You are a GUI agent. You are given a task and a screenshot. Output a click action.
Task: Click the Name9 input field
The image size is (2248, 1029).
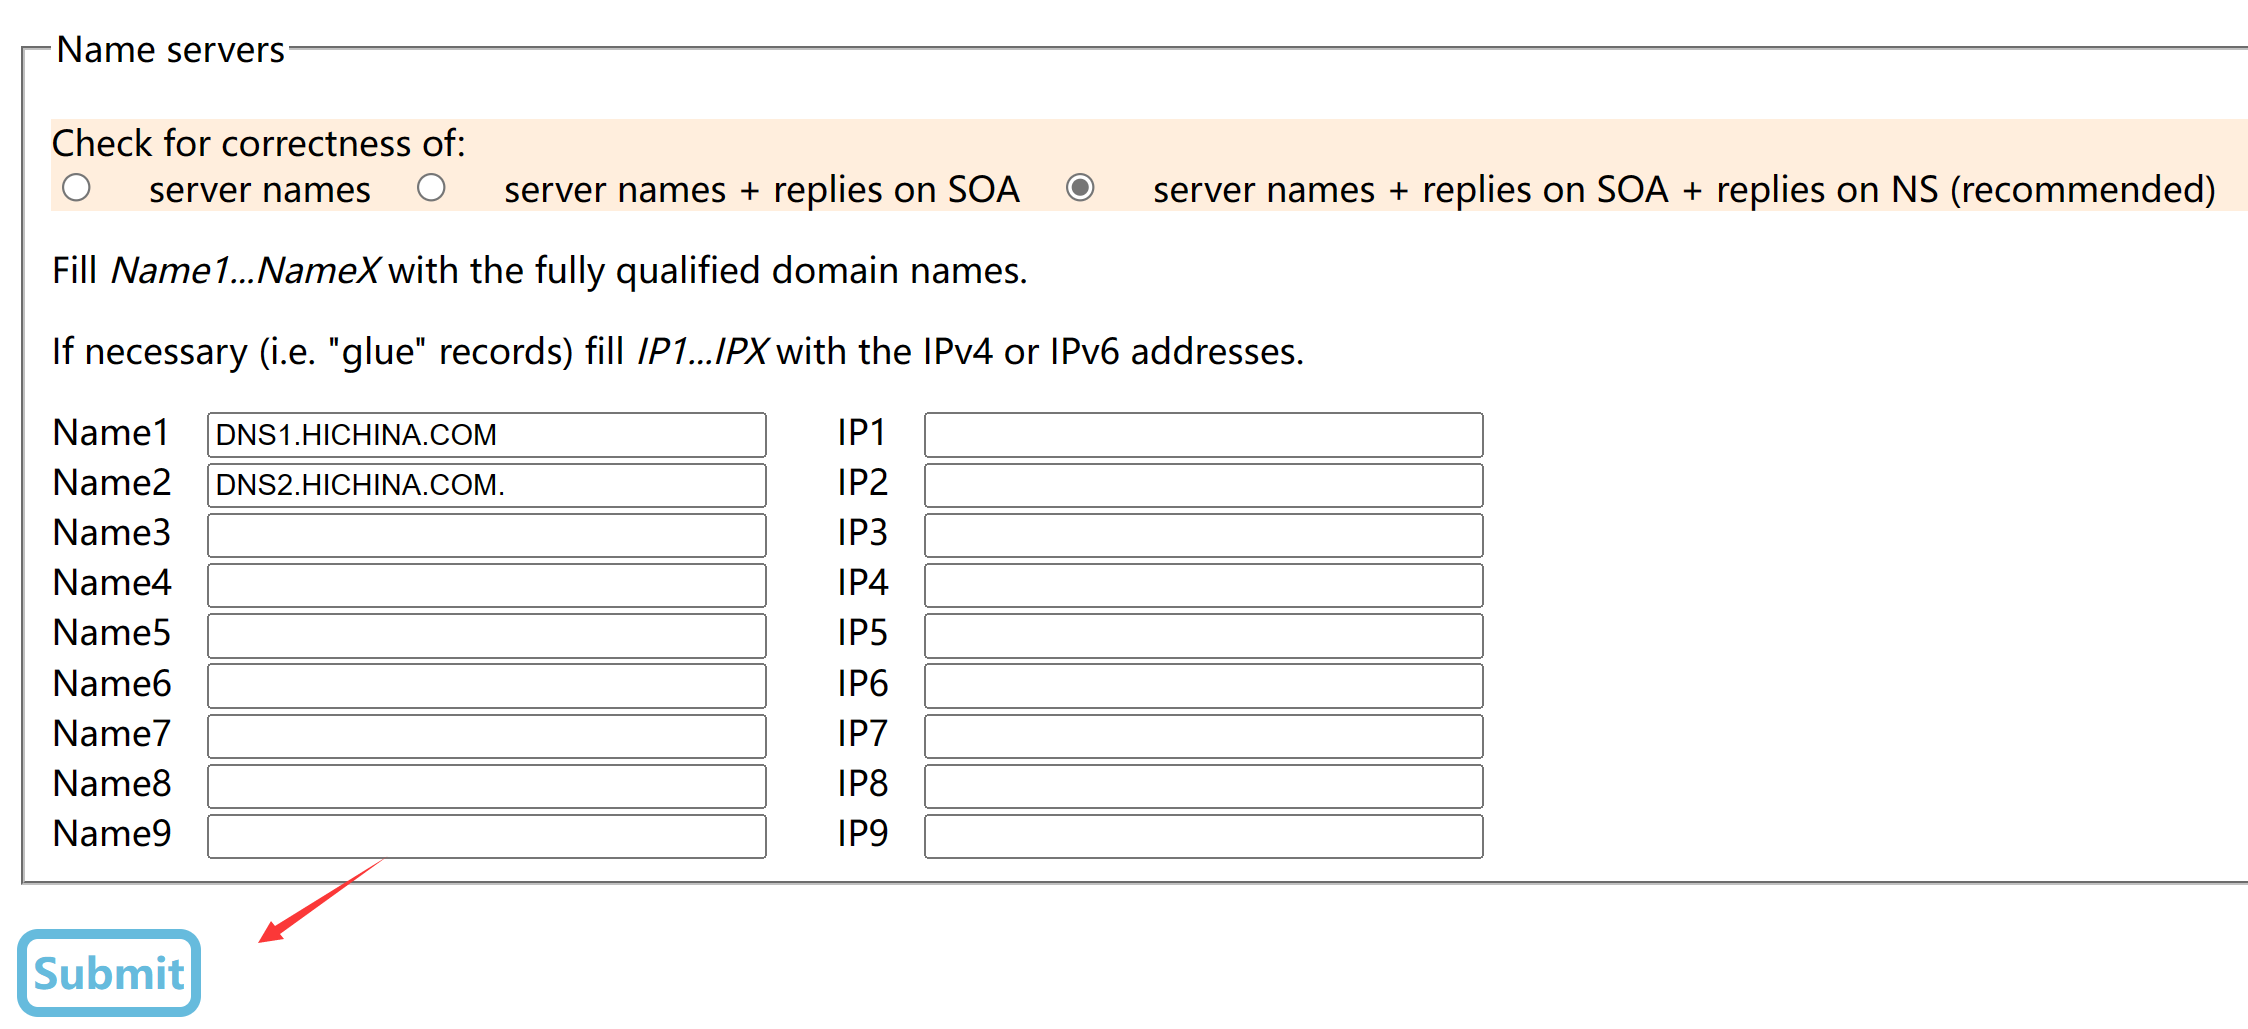point(486,836)
